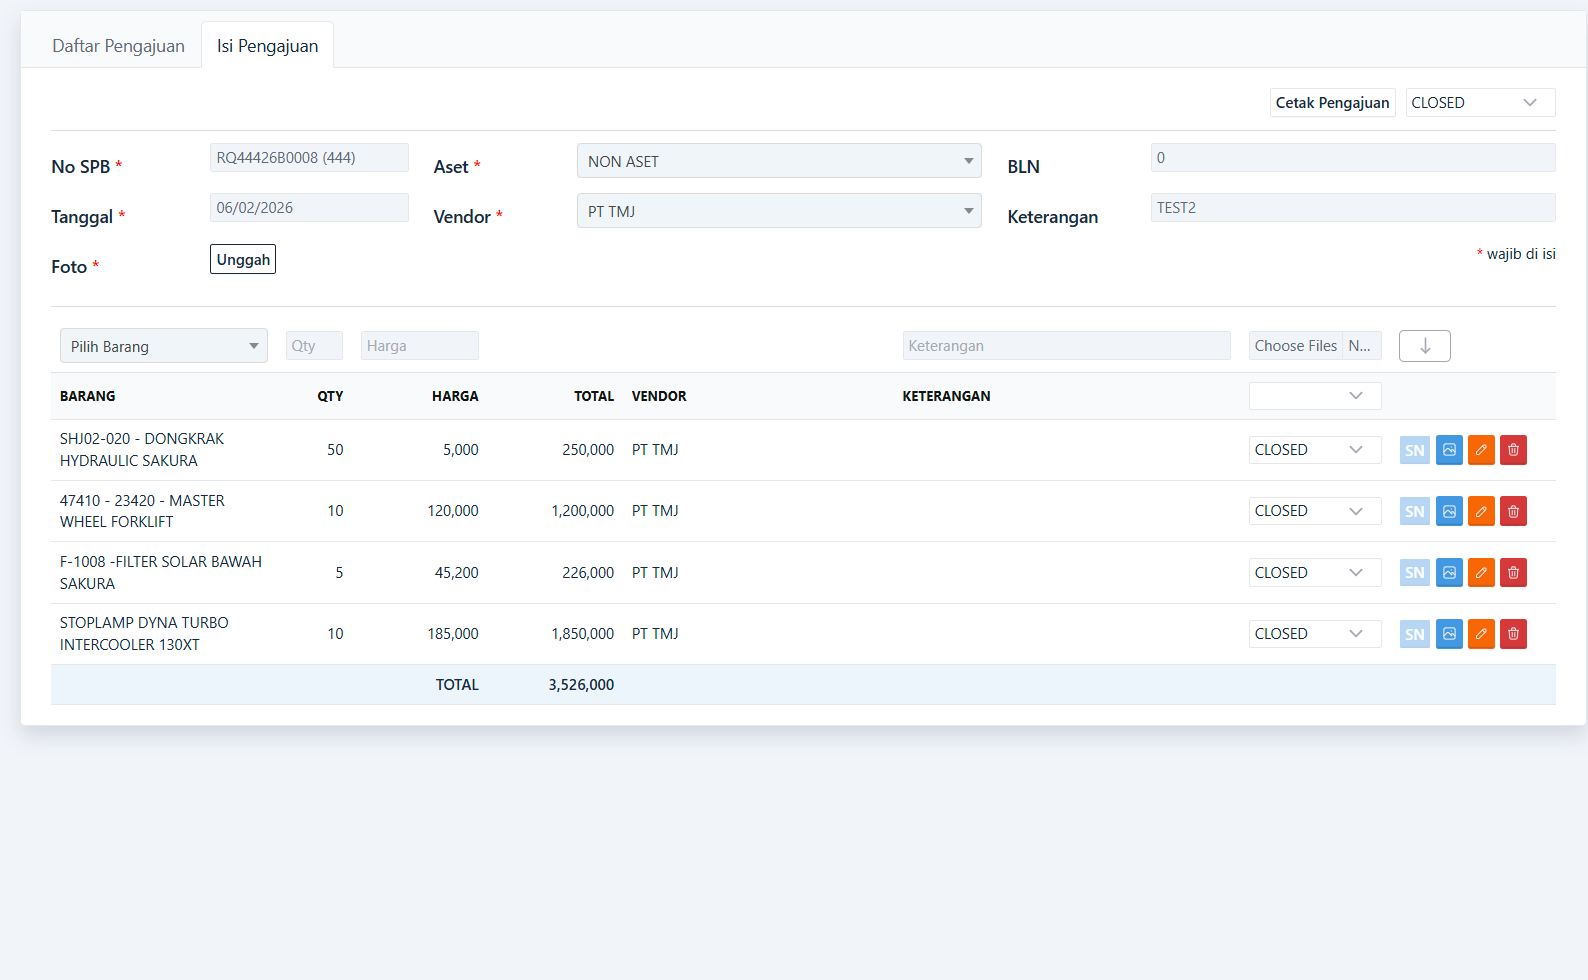Select the Isi Pengajuan tab
The image size is (1588, 980).
pos(267,46)
